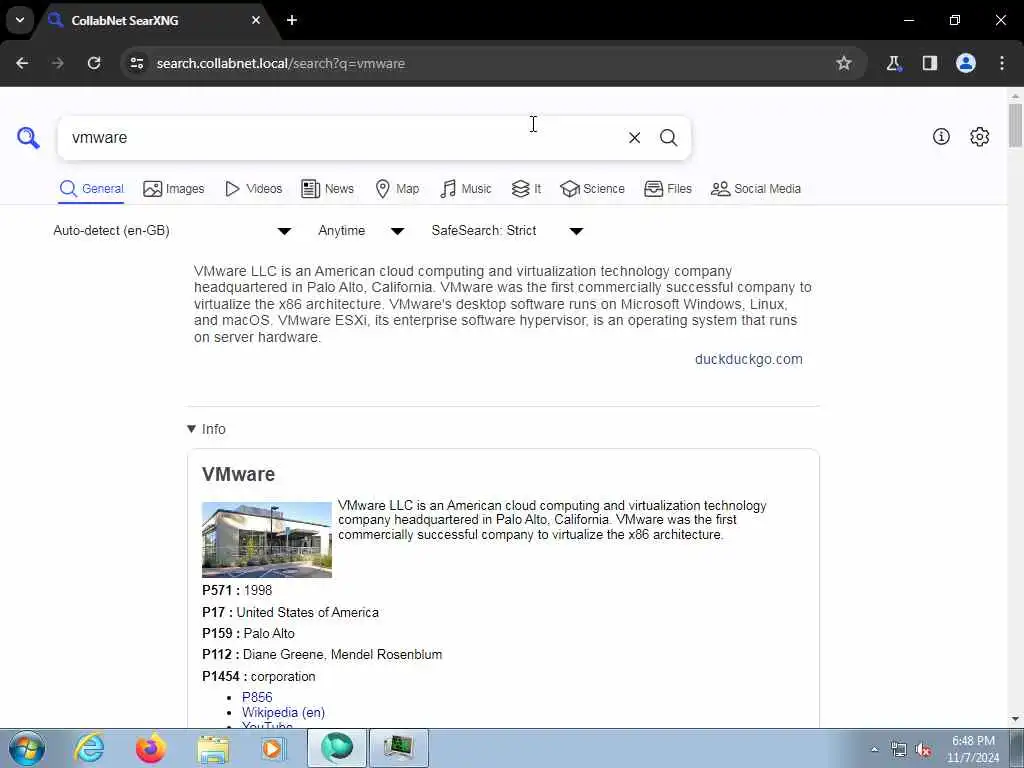Toggle the browser side panel
Screen dimensions: 1024x768
pos(930,63)
